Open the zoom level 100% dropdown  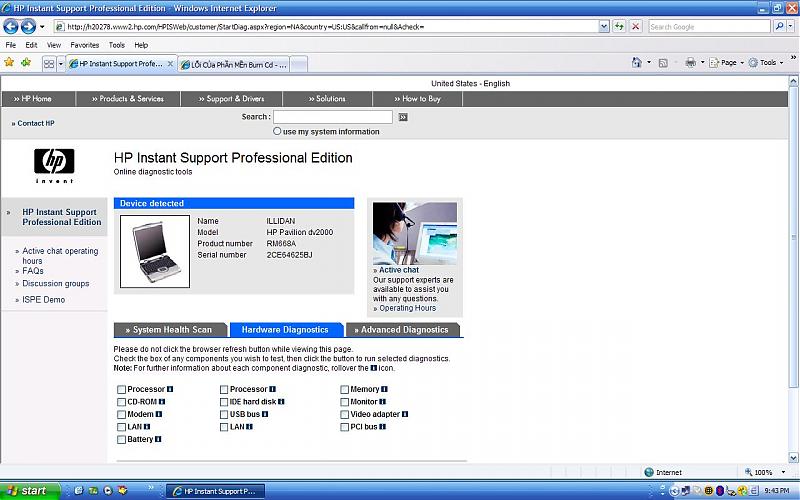tap(765, 472)
